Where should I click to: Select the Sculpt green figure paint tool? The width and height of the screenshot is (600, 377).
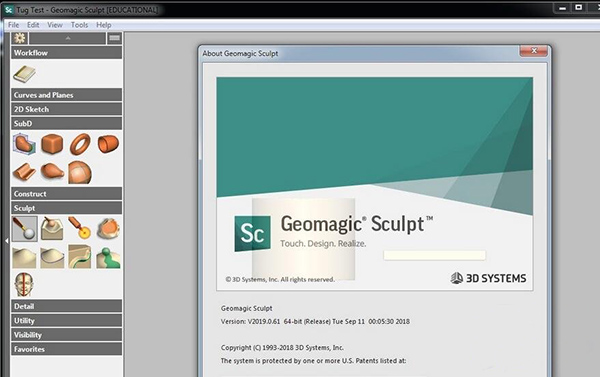coord(108,257)
